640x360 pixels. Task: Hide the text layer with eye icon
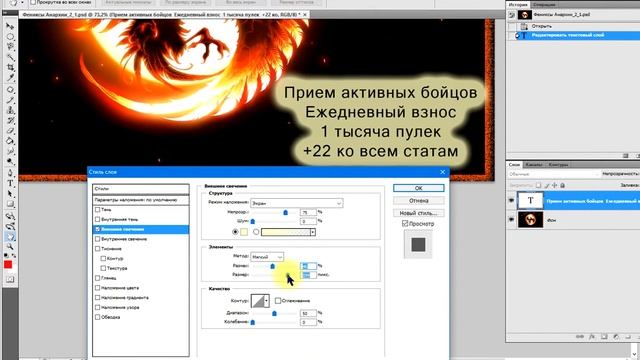(511, 200)
